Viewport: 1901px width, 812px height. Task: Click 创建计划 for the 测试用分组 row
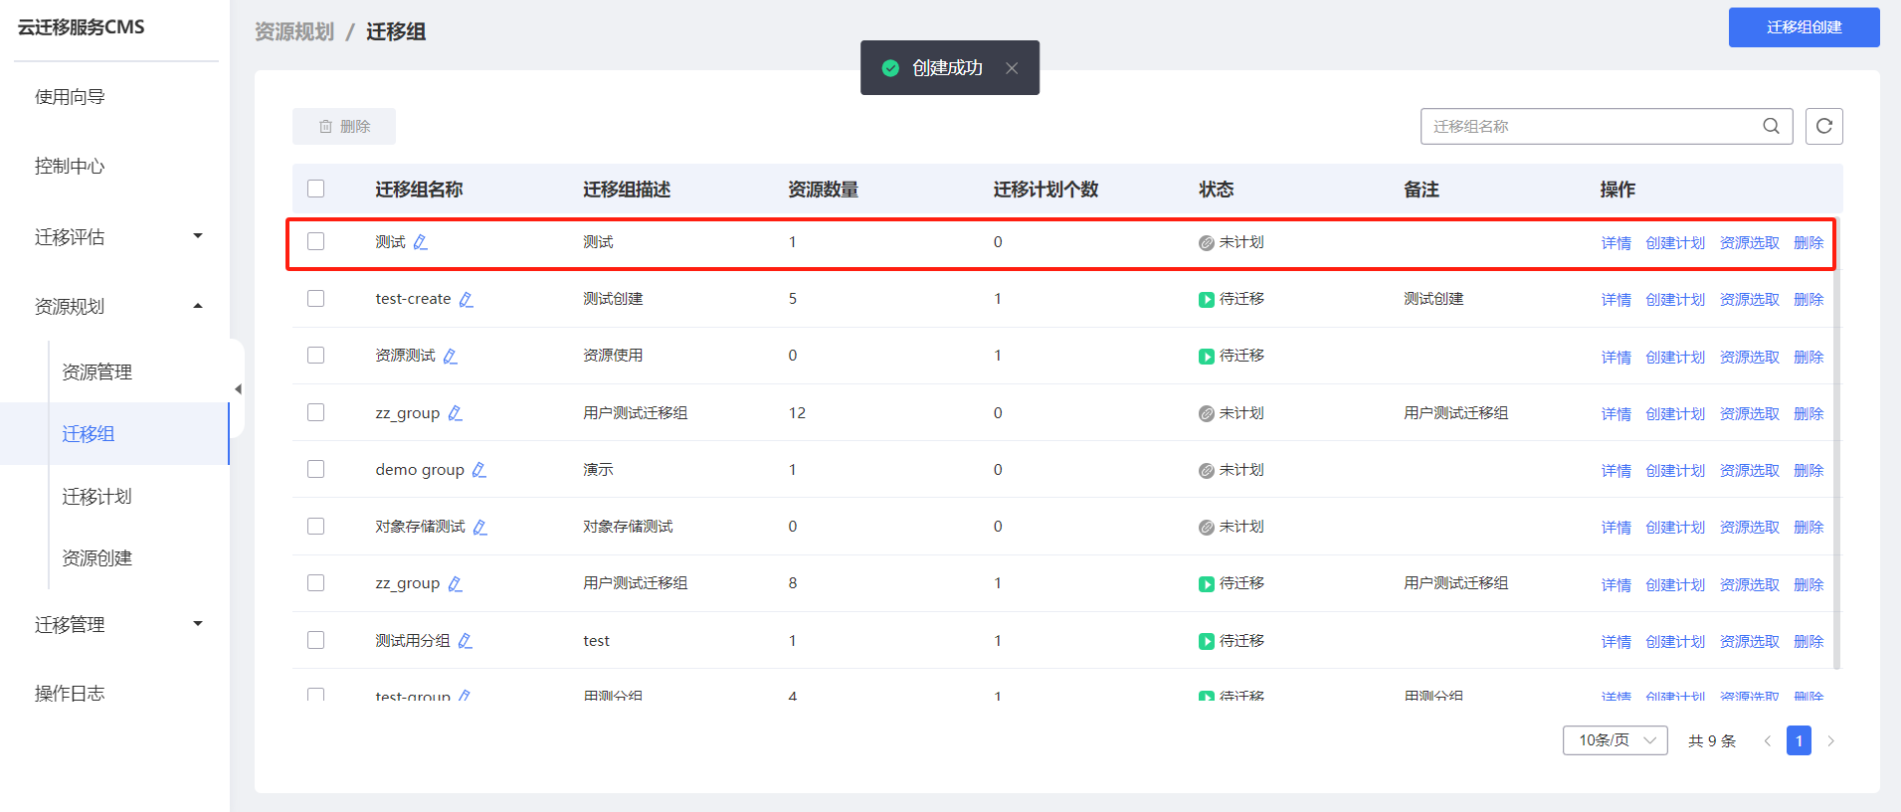click(1675, 641)
